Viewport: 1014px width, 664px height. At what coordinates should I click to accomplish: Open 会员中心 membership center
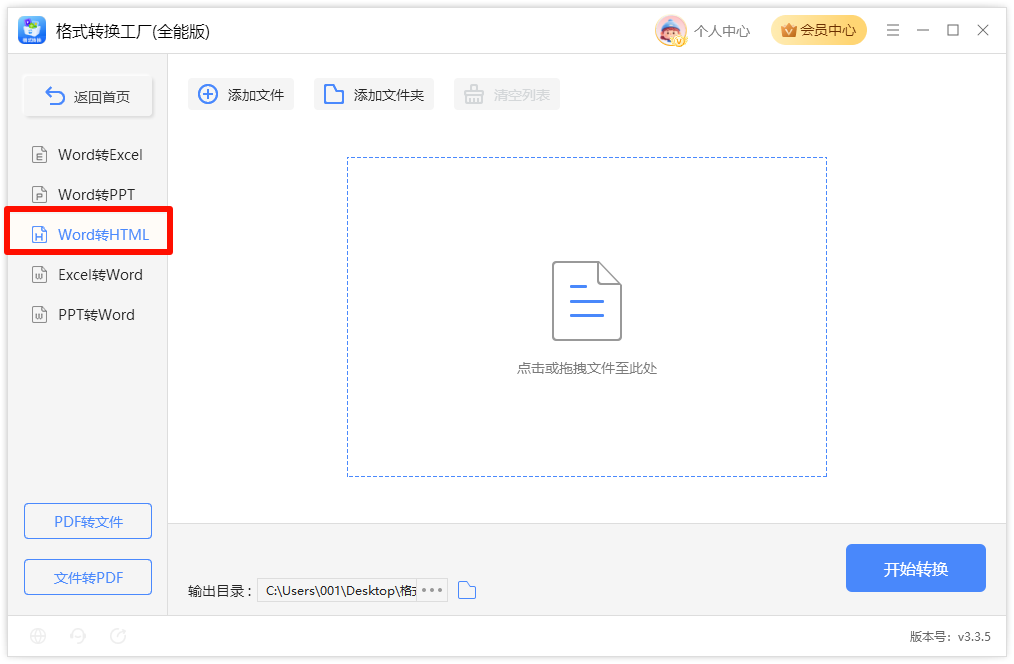click(x=819, y=30)
